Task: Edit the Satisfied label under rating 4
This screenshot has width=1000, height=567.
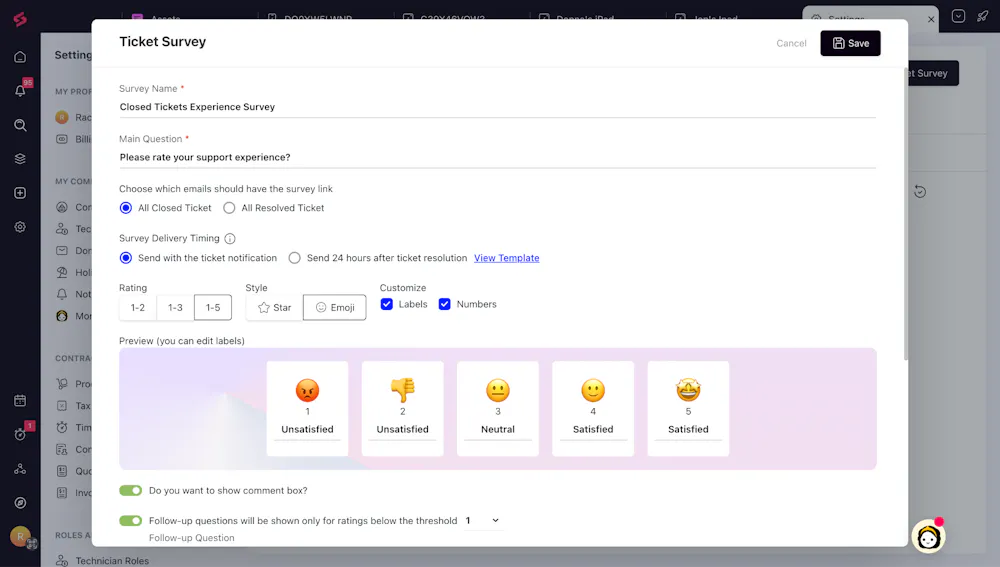Action: point(593,430)
